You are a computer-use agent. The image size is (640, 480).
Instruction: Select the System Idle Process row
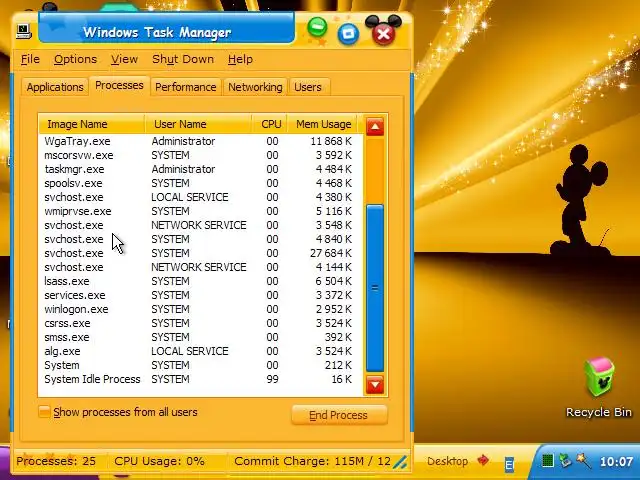200,379
